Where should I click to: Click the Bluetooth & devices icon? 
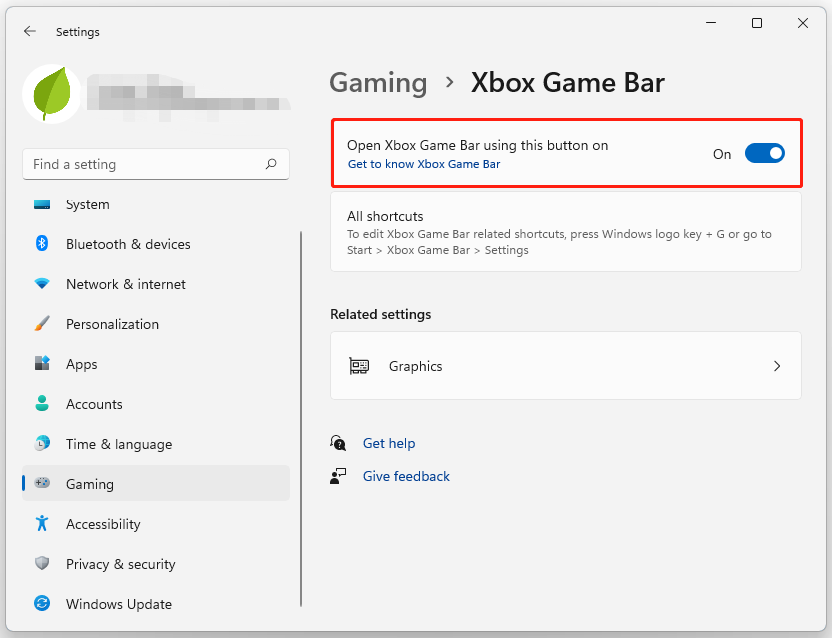coord(42,244)
